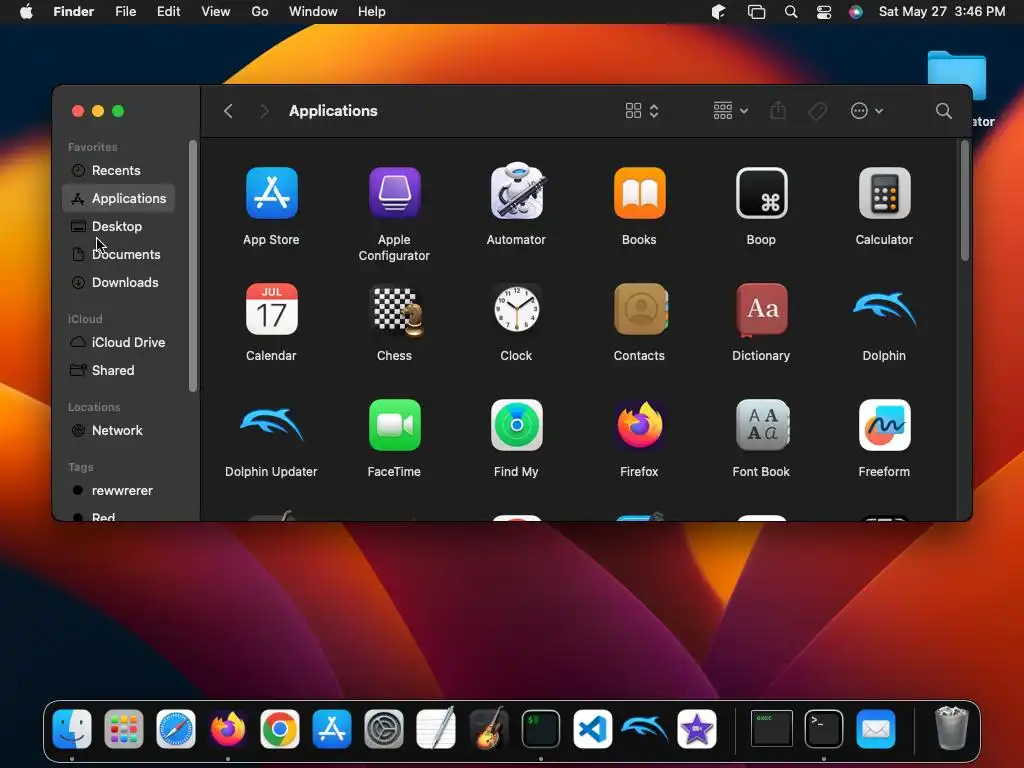Viewport: 1024px width, 768px height.
Task: Open the Edit menu
Action: point(168,12)
